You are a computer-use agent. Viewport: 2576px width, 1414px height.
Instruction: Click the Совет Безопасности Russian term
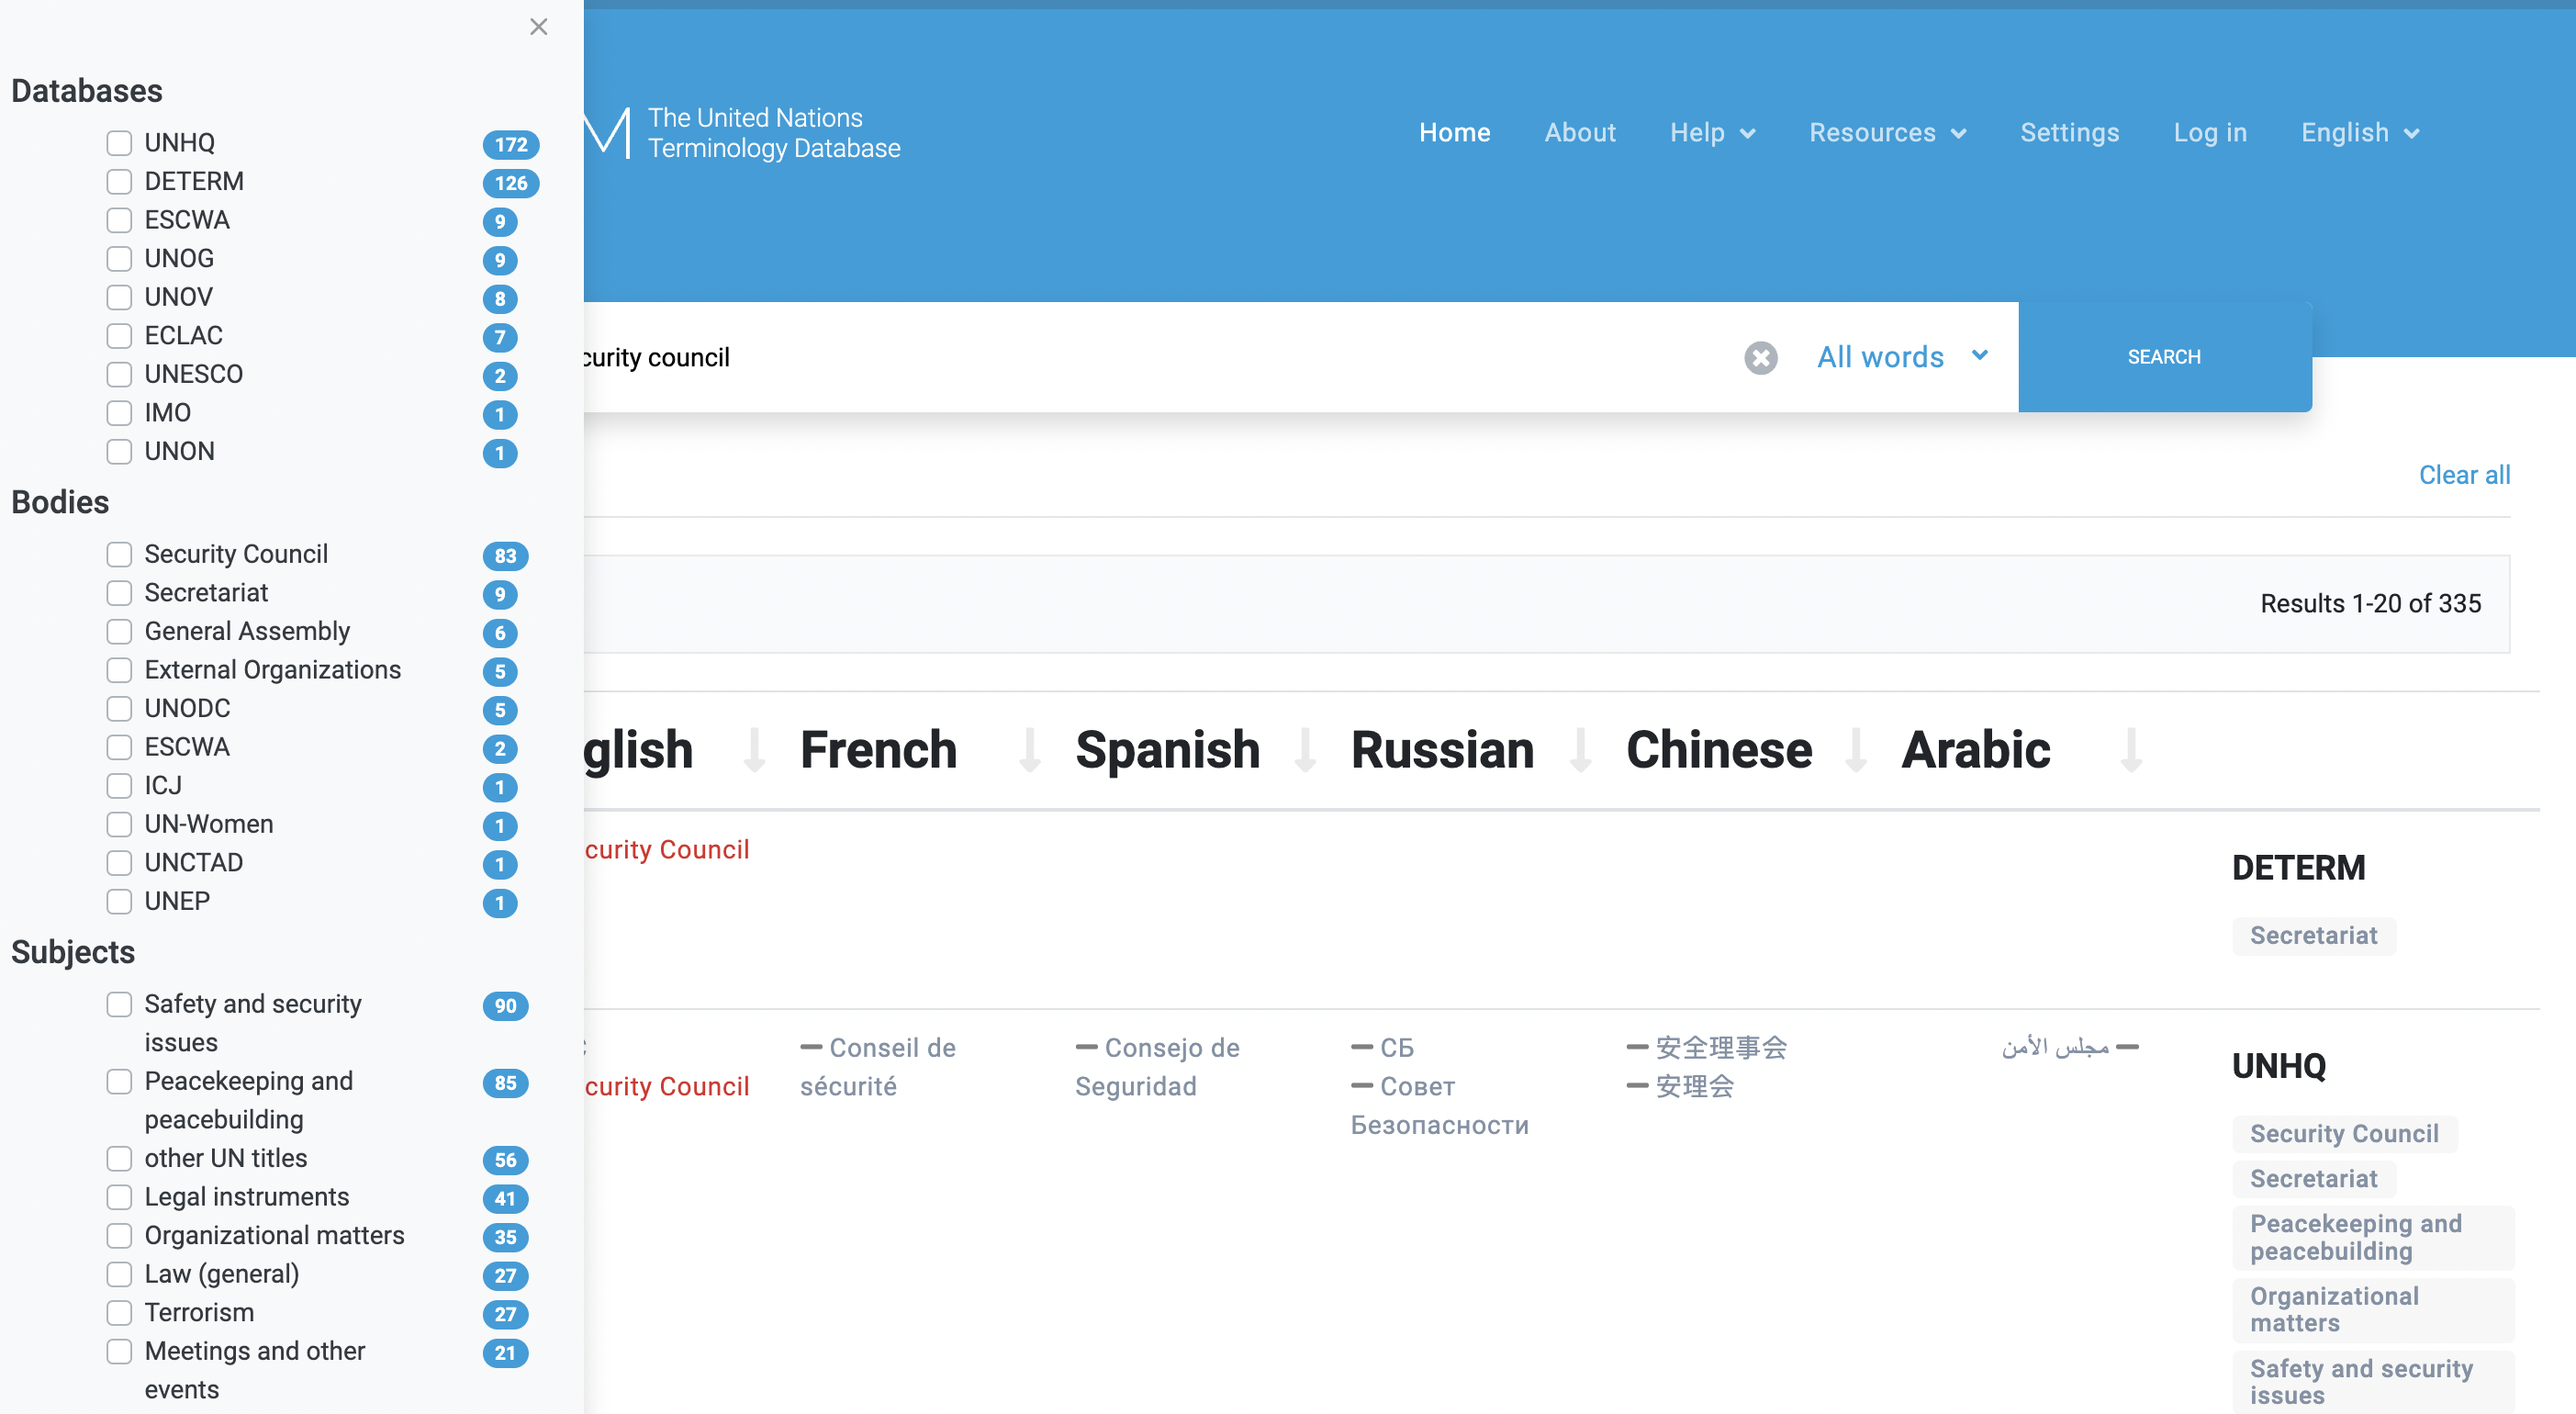[x=1439, y=1106]
